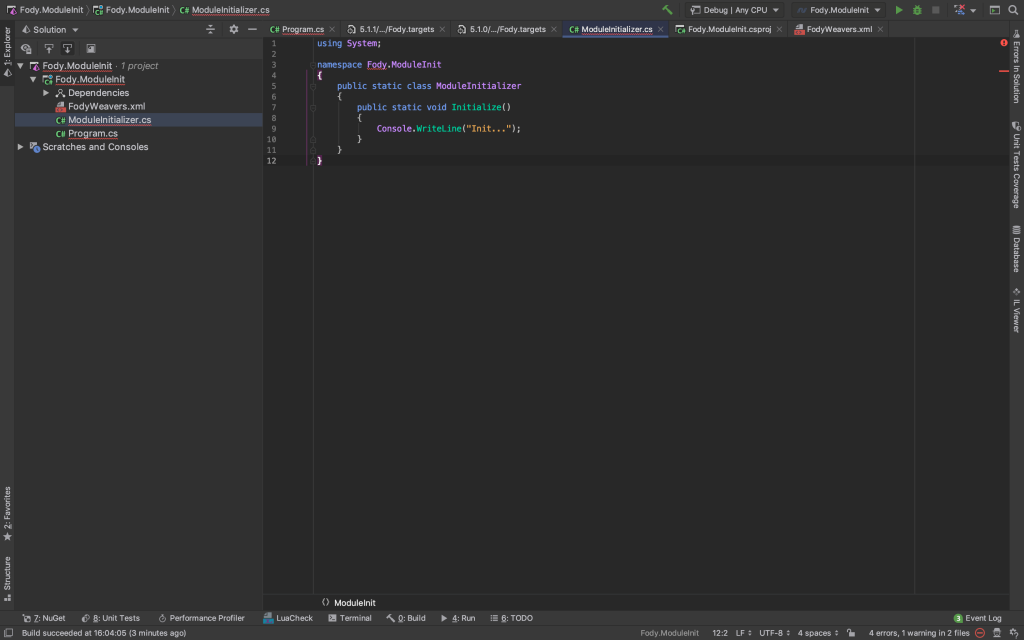Click the green hammer Build Solution icon
Image resolution: width=1024 pixels, height=640 pixels.
667,10
